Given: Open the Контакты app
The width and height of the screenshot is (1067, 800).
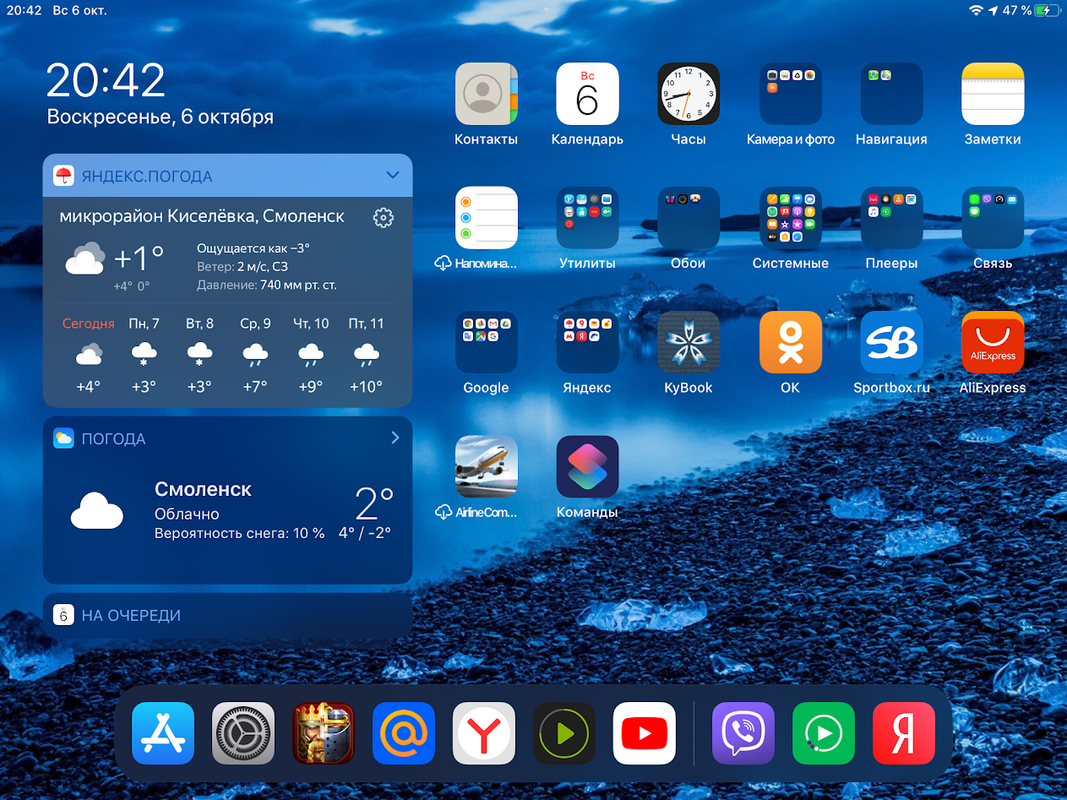Looking at the screenshot, I should coord(486,94).
